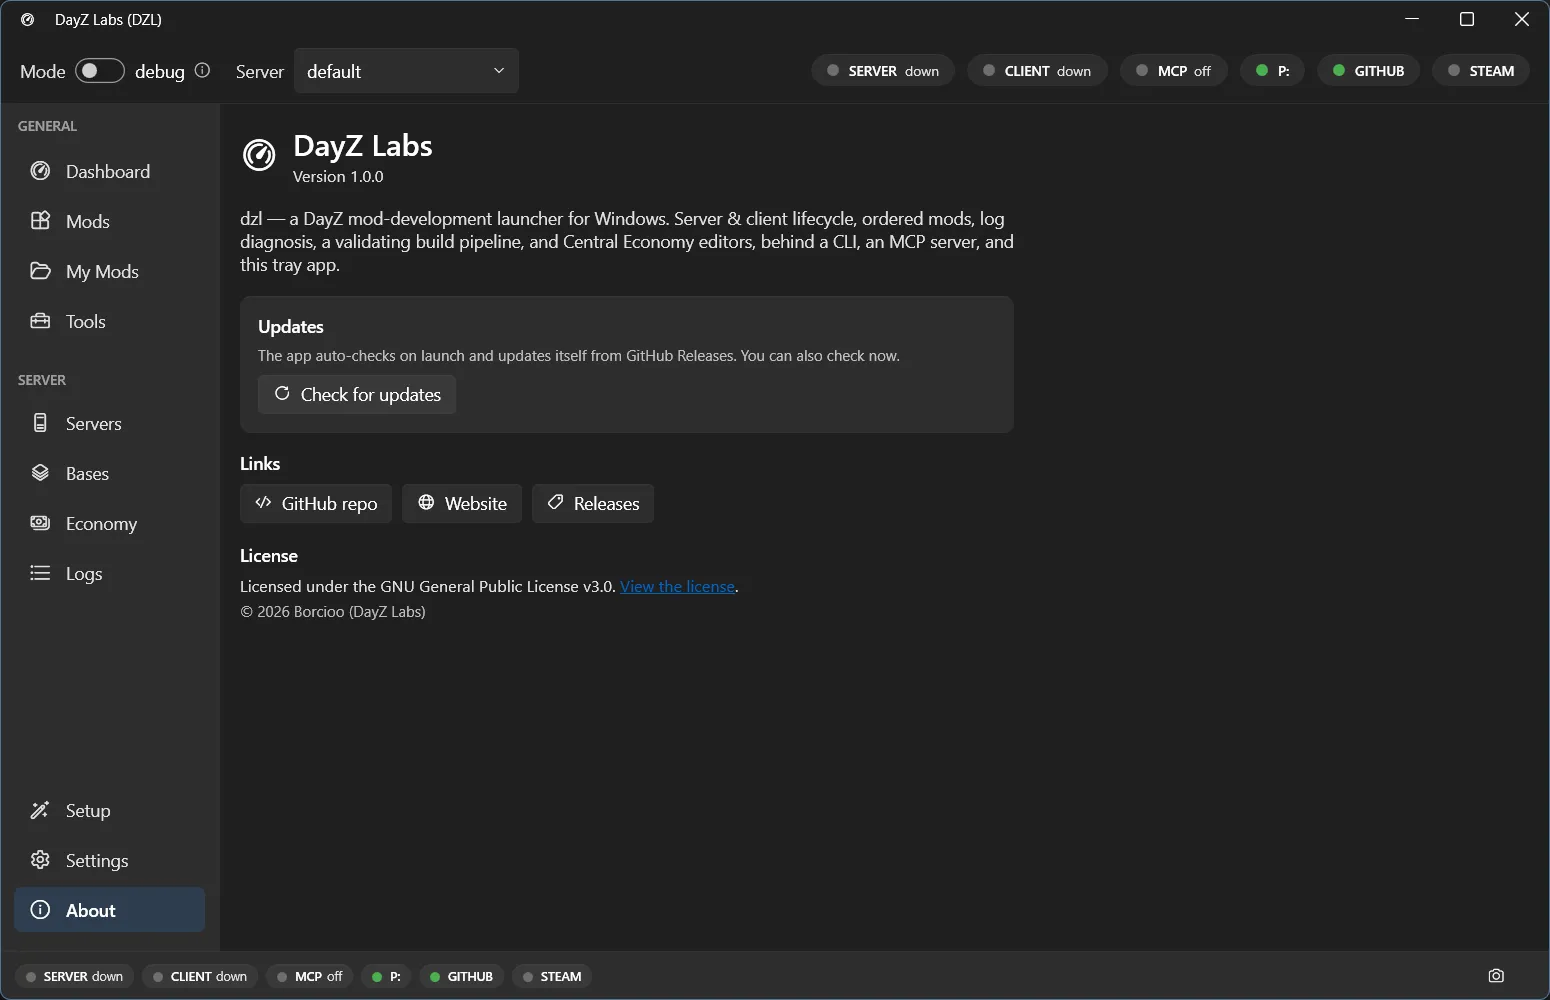
Task: Click the My Mods folder icon
Action: click(x=40, y=271)
